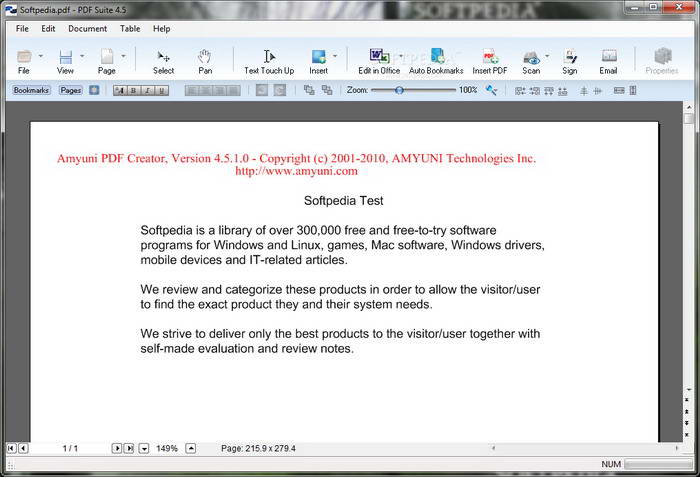Click the horizontal scrollbar right arrow
The image size is (700, 477).
(x=677, y=448)
